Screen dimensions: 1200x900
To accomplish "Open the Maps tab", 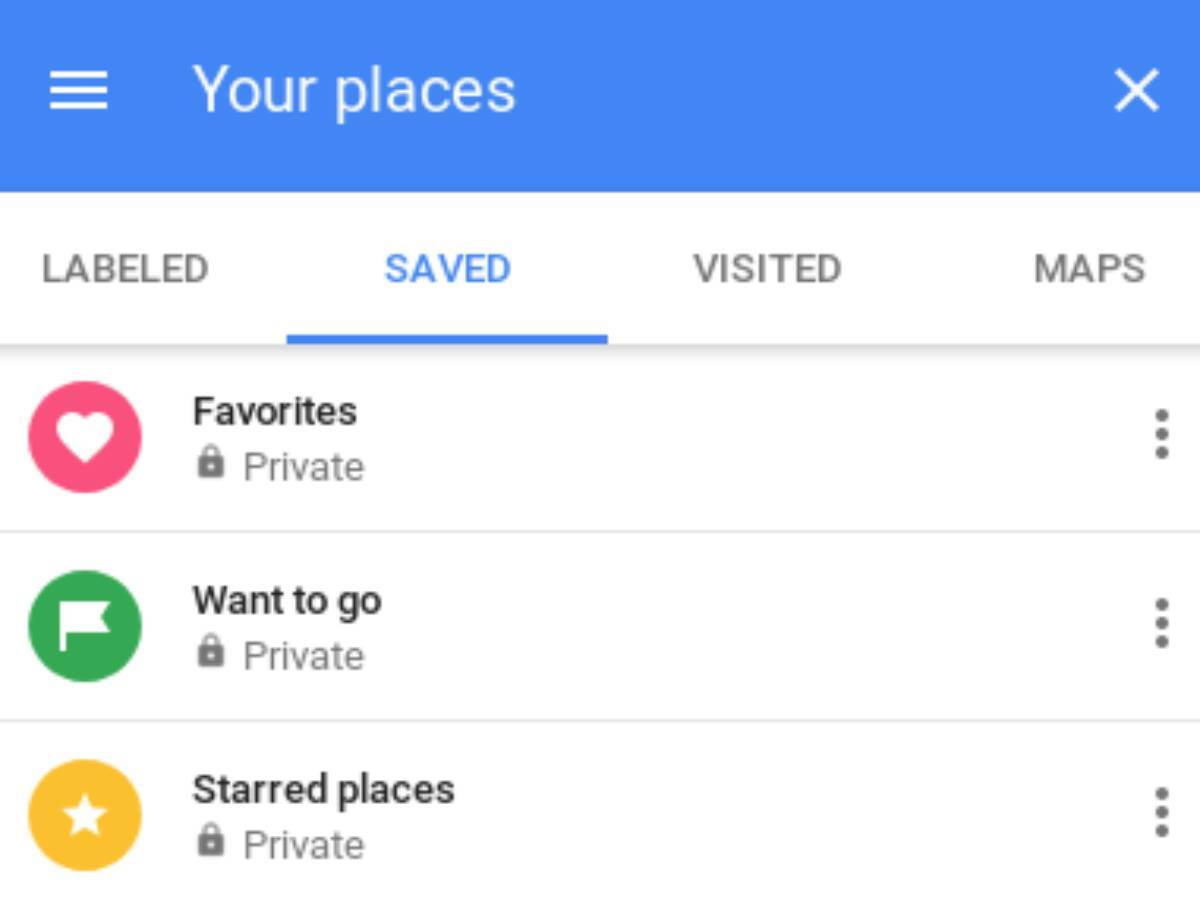I will [x=1089, y=268].
